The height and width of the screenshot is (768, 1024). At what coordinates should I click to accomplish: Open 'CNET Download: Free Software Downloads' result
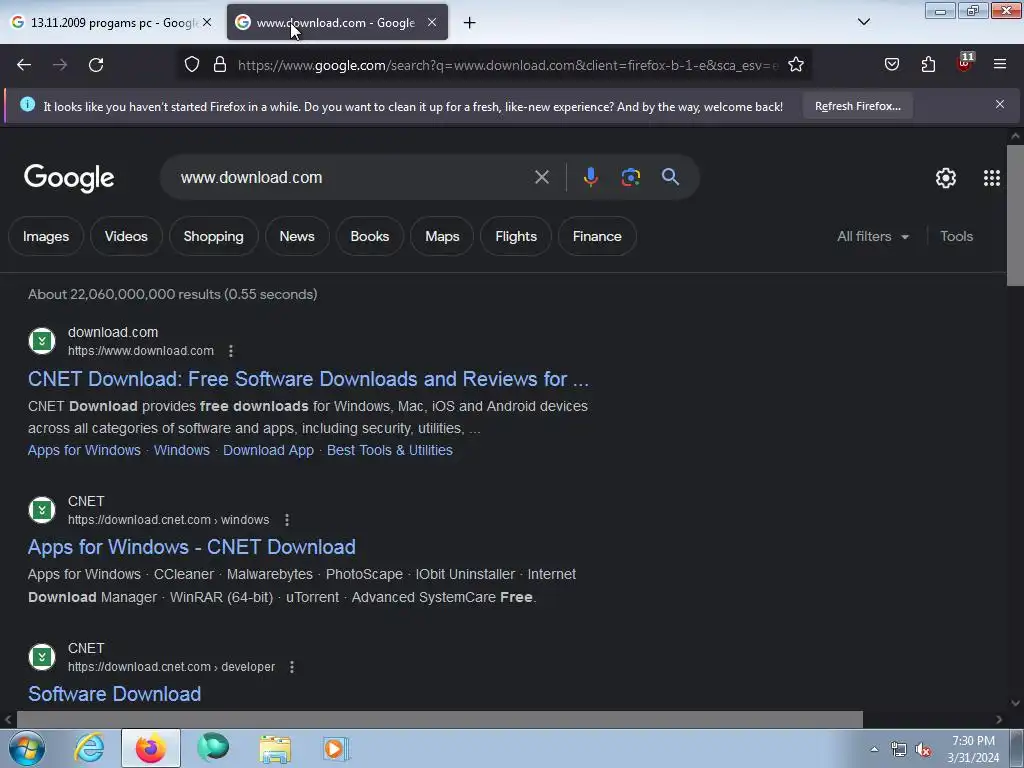coord(308,379)
